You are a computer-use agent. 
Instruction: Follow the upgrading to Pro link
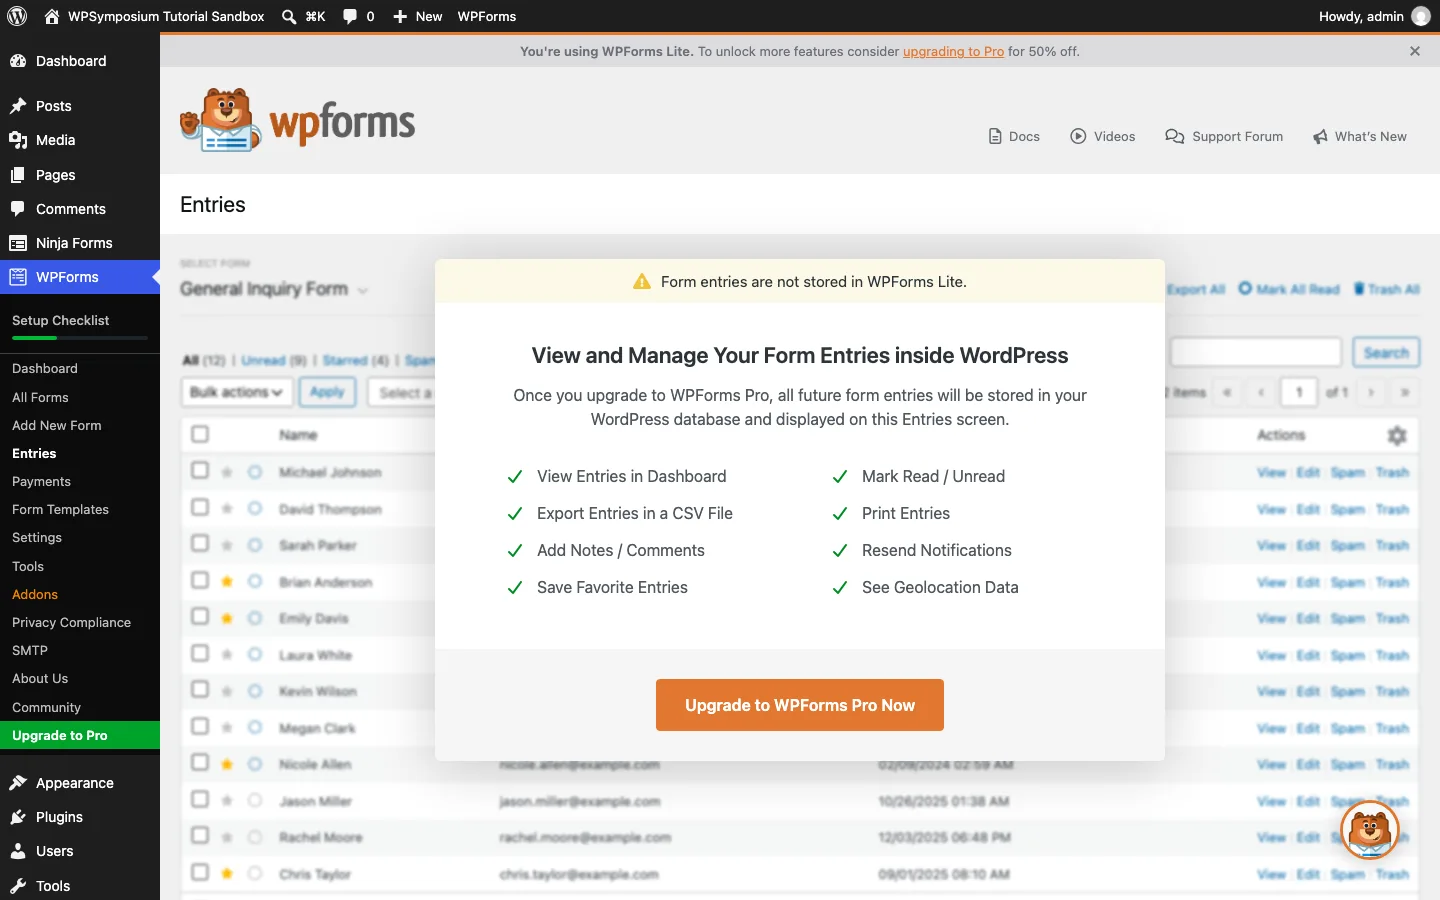pyautogui.click(x=953, y=51)
